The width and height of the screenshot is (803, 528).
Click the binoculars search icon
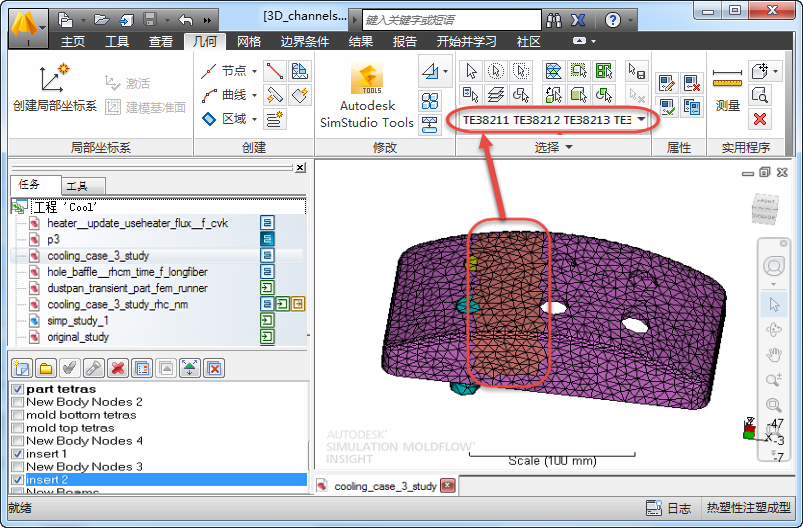coord(554,20)
